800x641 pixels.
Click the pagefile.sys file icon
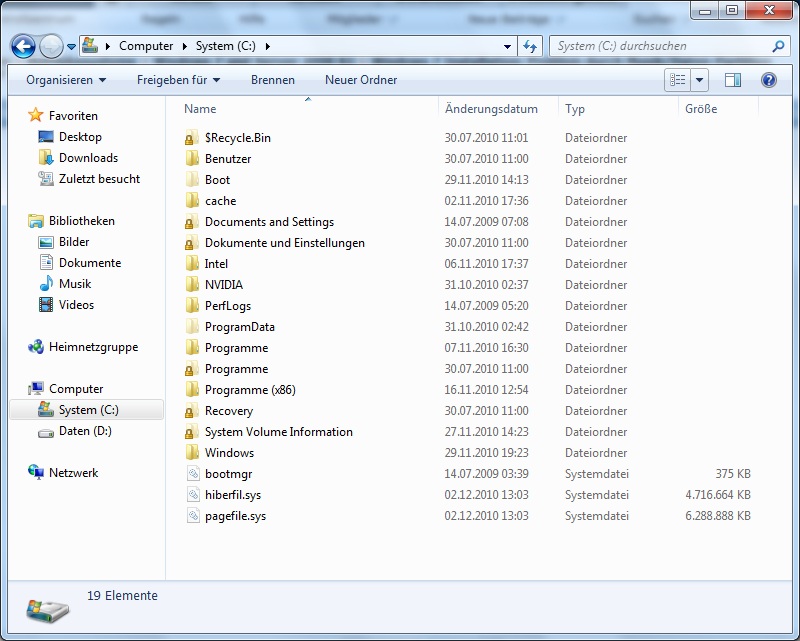tap(193, 515)
